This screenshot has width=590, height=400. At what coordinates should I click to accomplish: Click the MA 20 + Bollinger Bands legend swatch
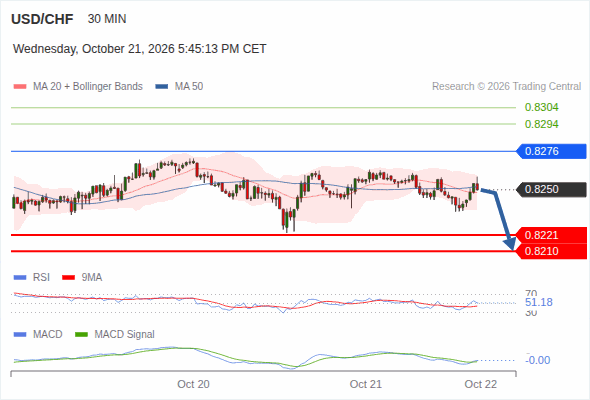click(20, 87)
